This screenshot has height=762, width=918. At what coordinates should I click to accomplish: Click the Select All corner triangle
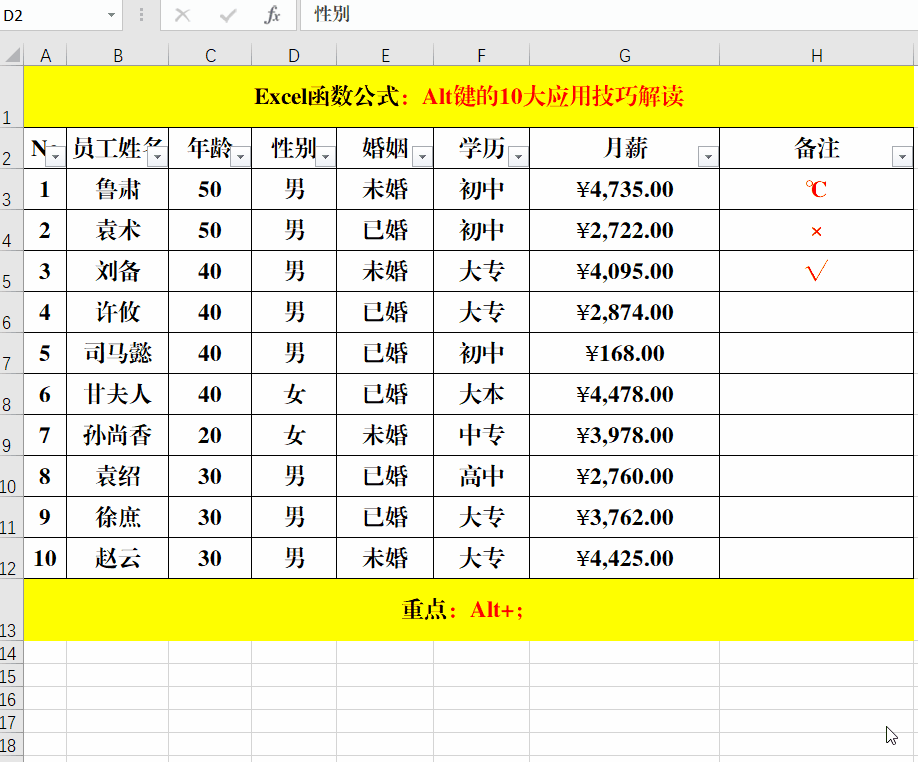coord(12,56)
